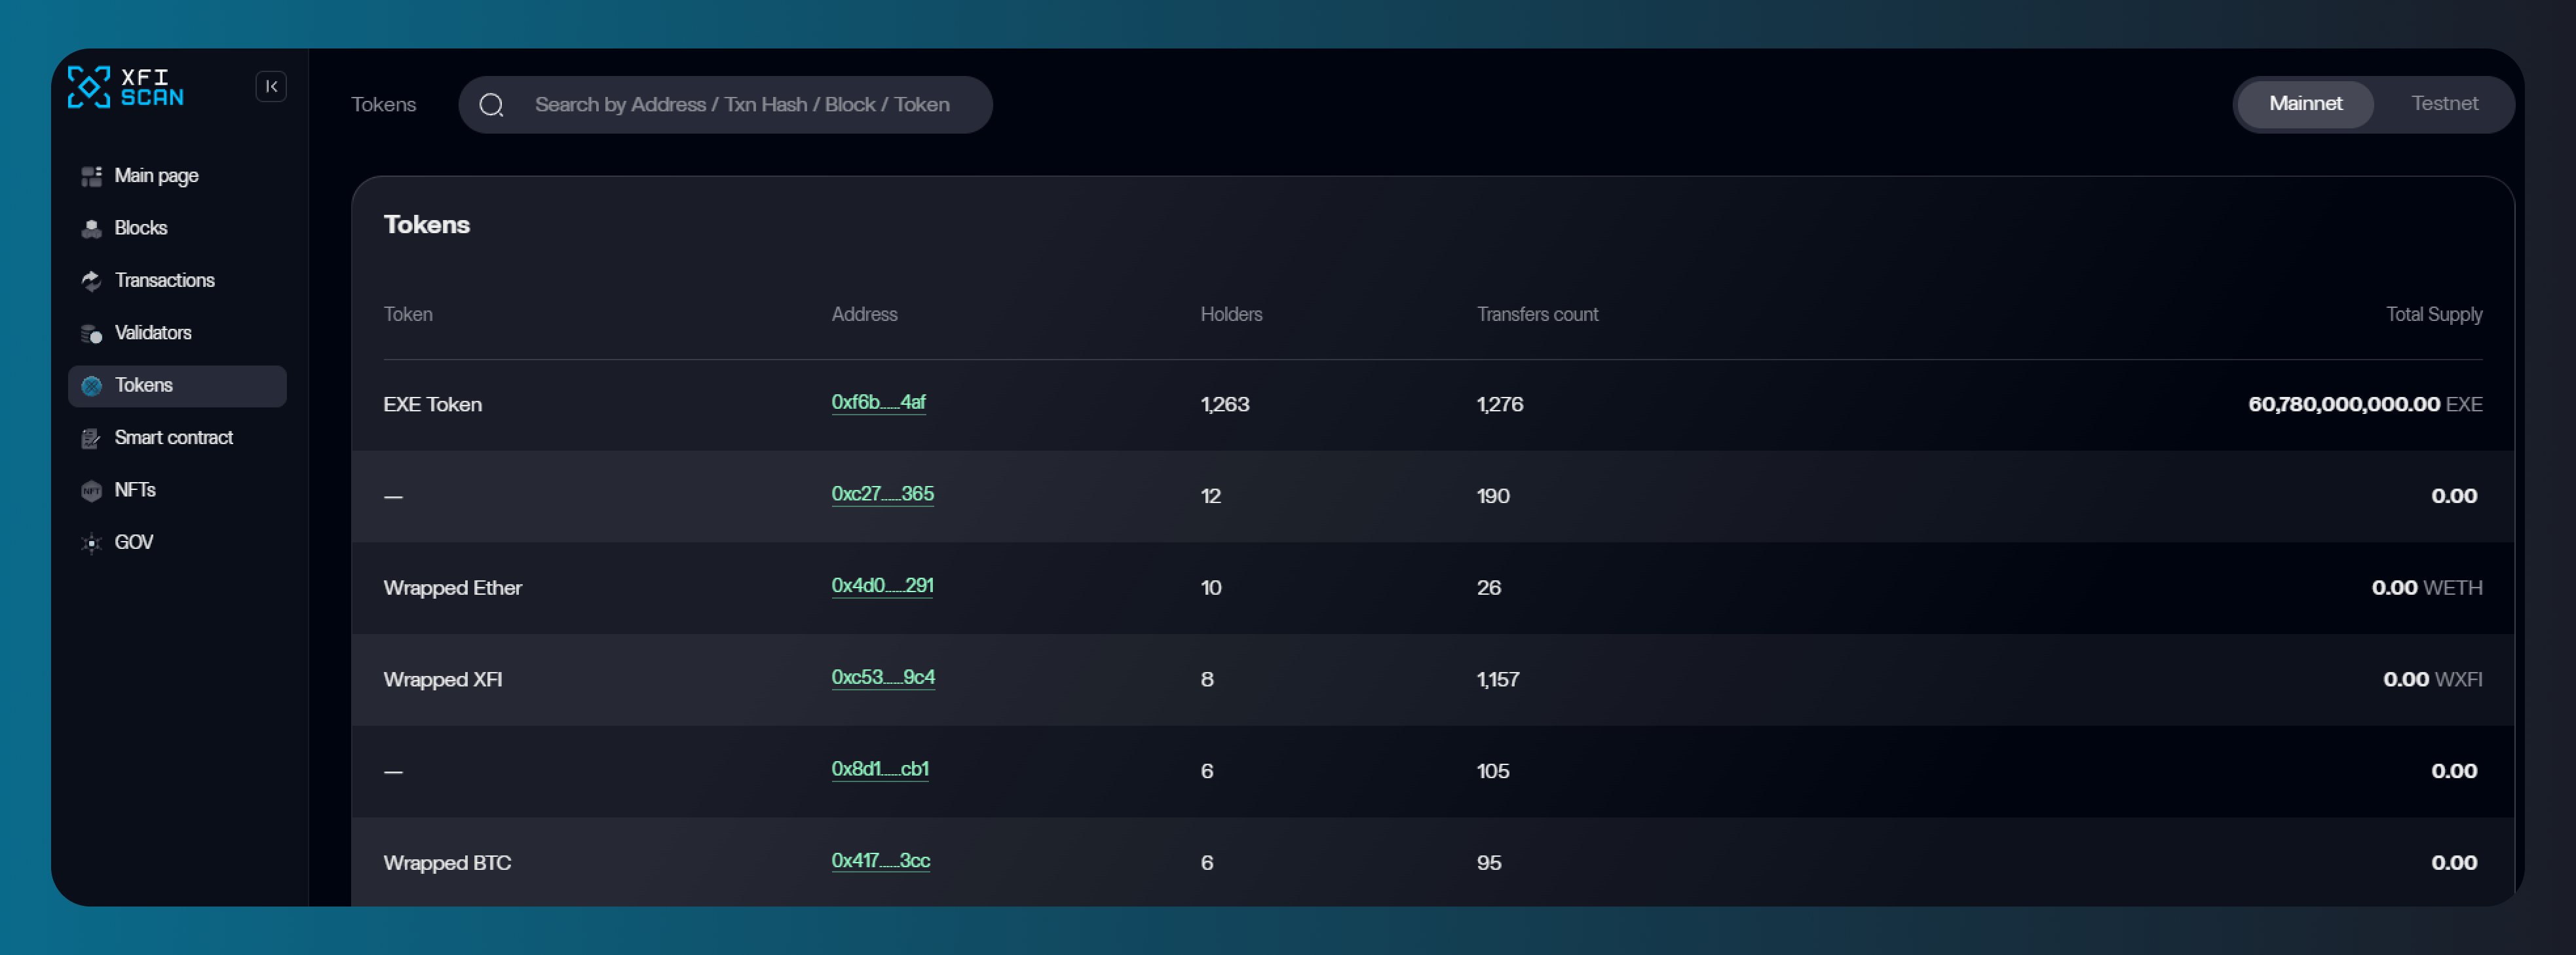
Task: Click the Tokens panel heading
Action: (x=426, y=225)
